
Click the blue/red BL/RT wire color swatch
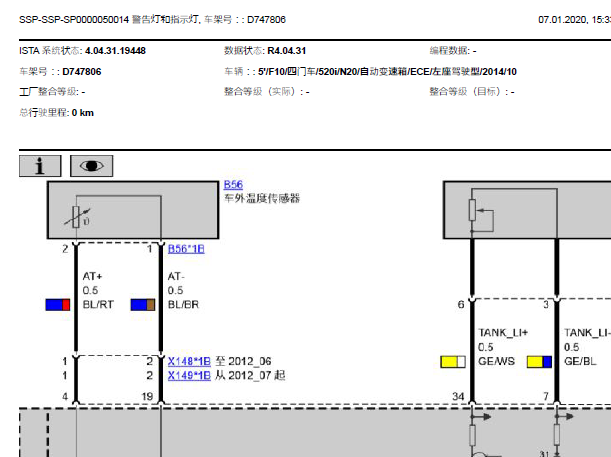[x=58, y=305]
